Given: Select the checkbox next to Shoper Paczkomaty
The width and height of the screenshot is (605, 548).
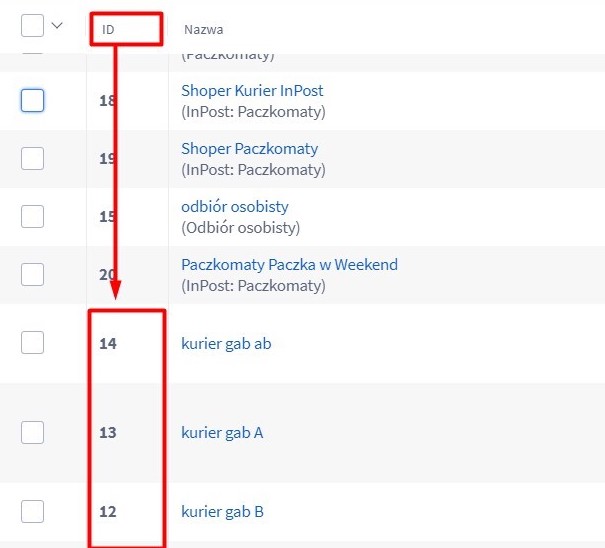Looking at the screenshot, I should (33, 158).
